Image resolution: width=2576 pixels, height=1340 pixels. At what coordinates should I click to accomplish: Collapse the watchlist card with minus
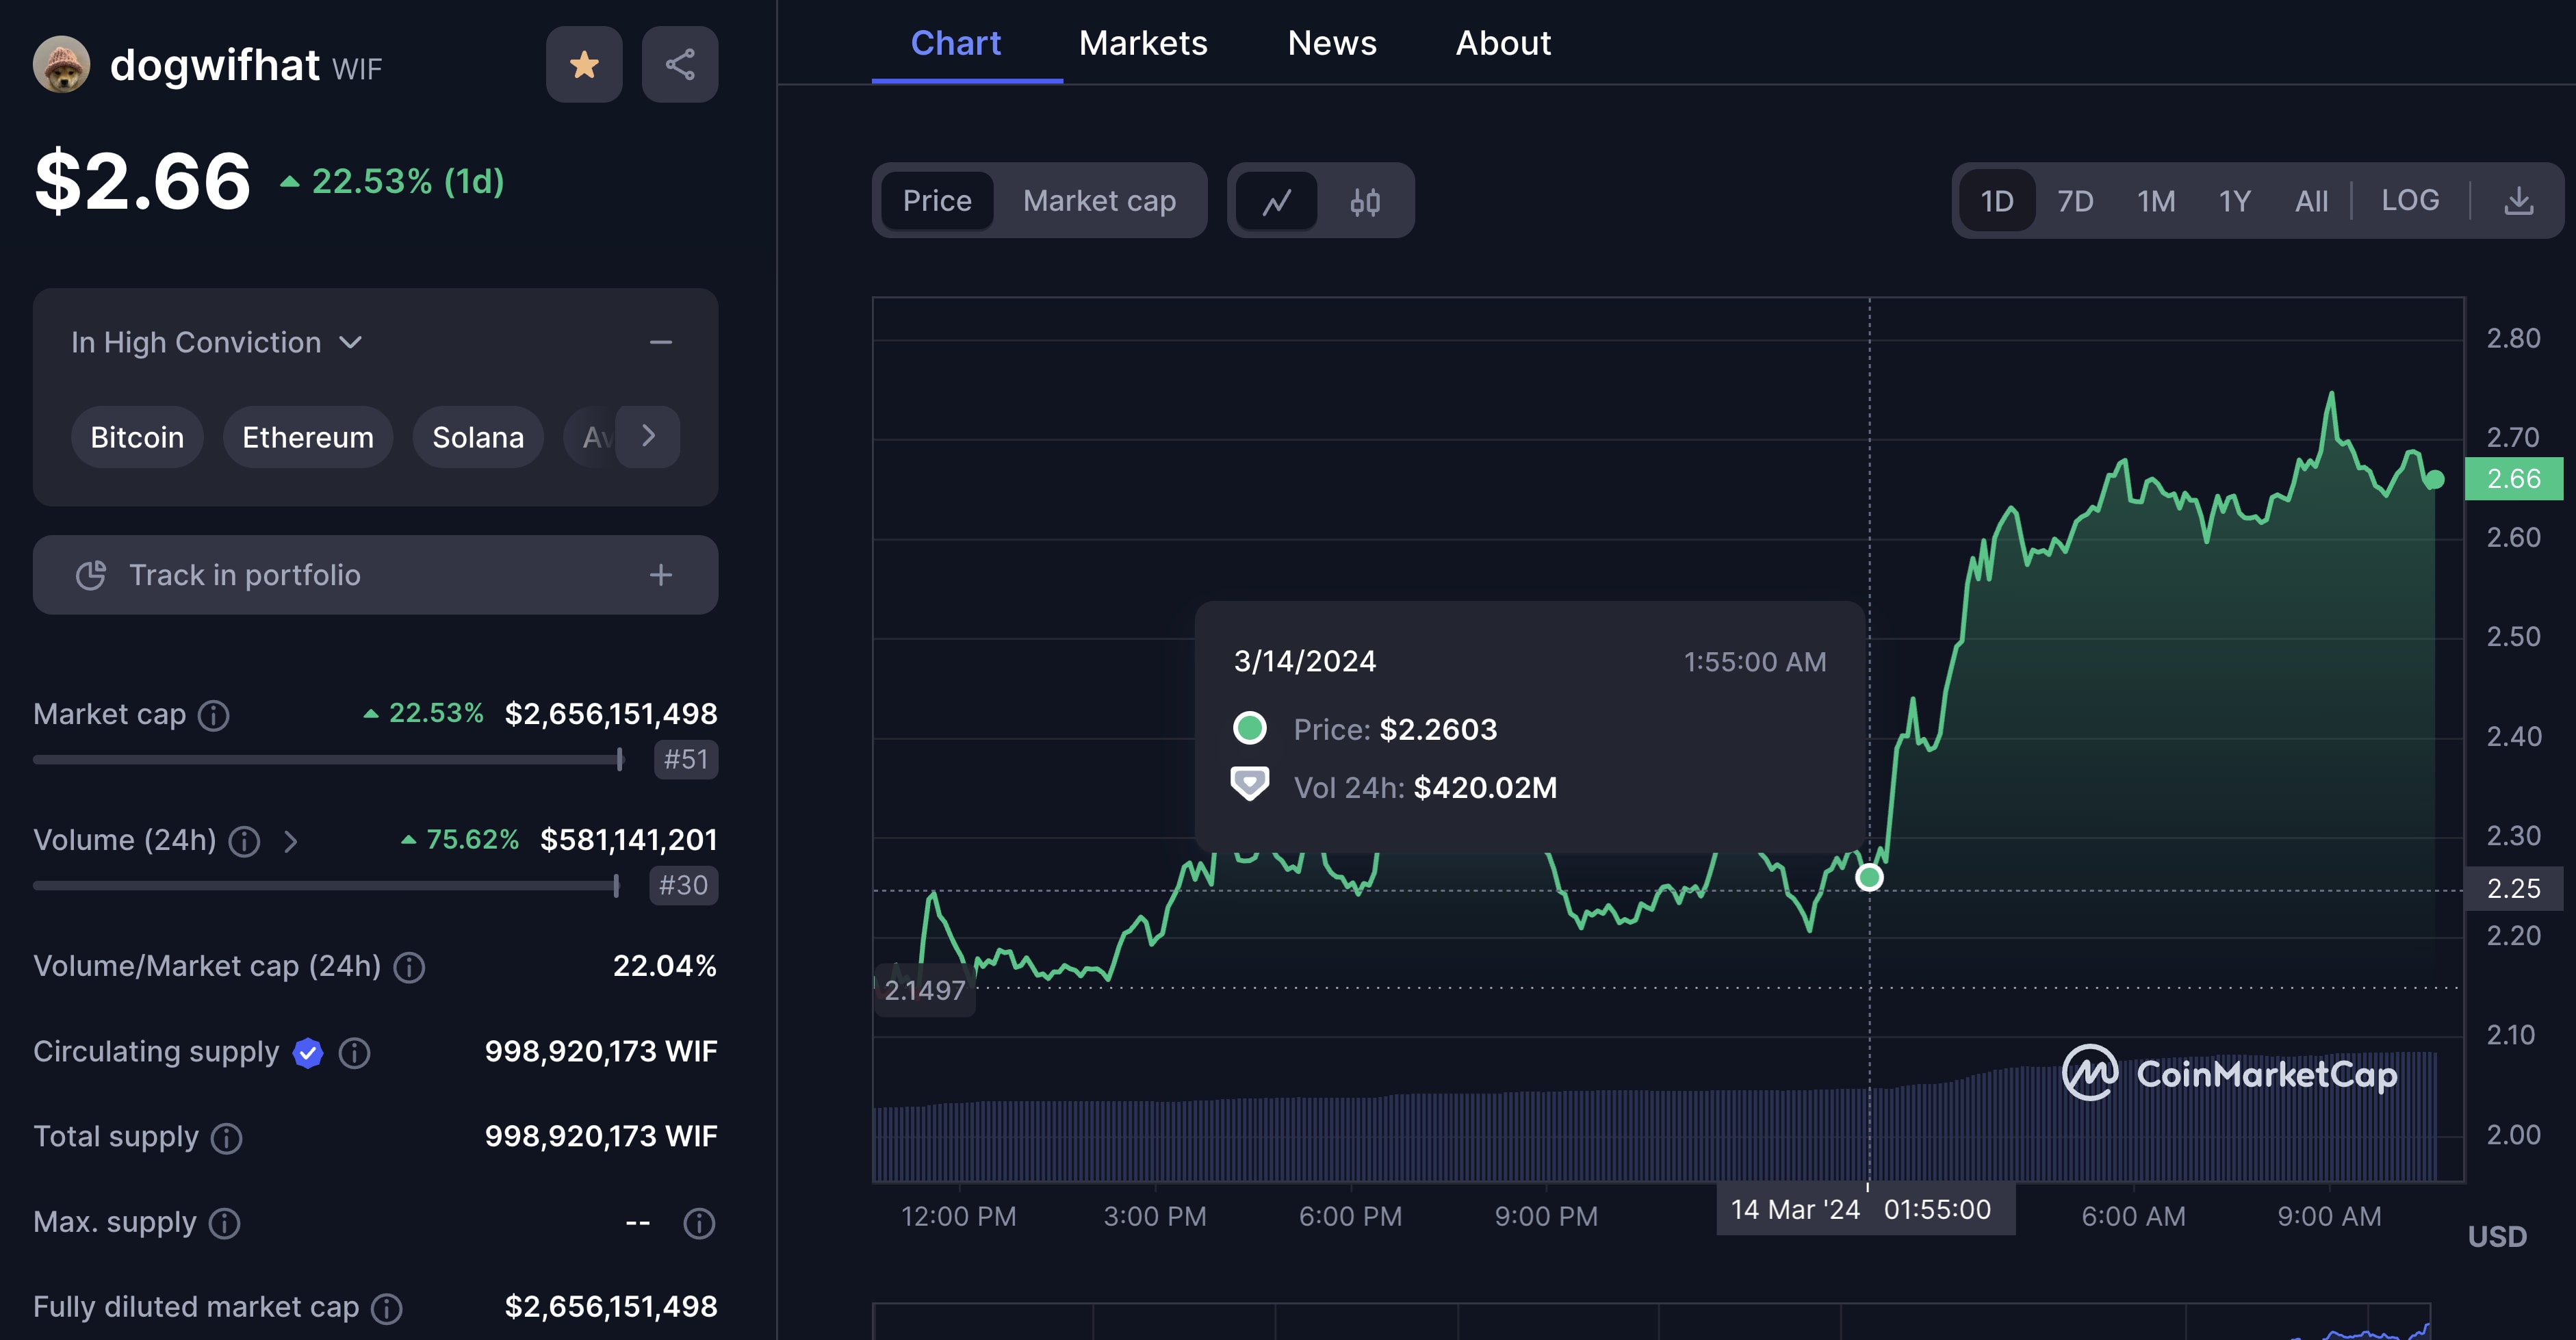tap(661, 343)
